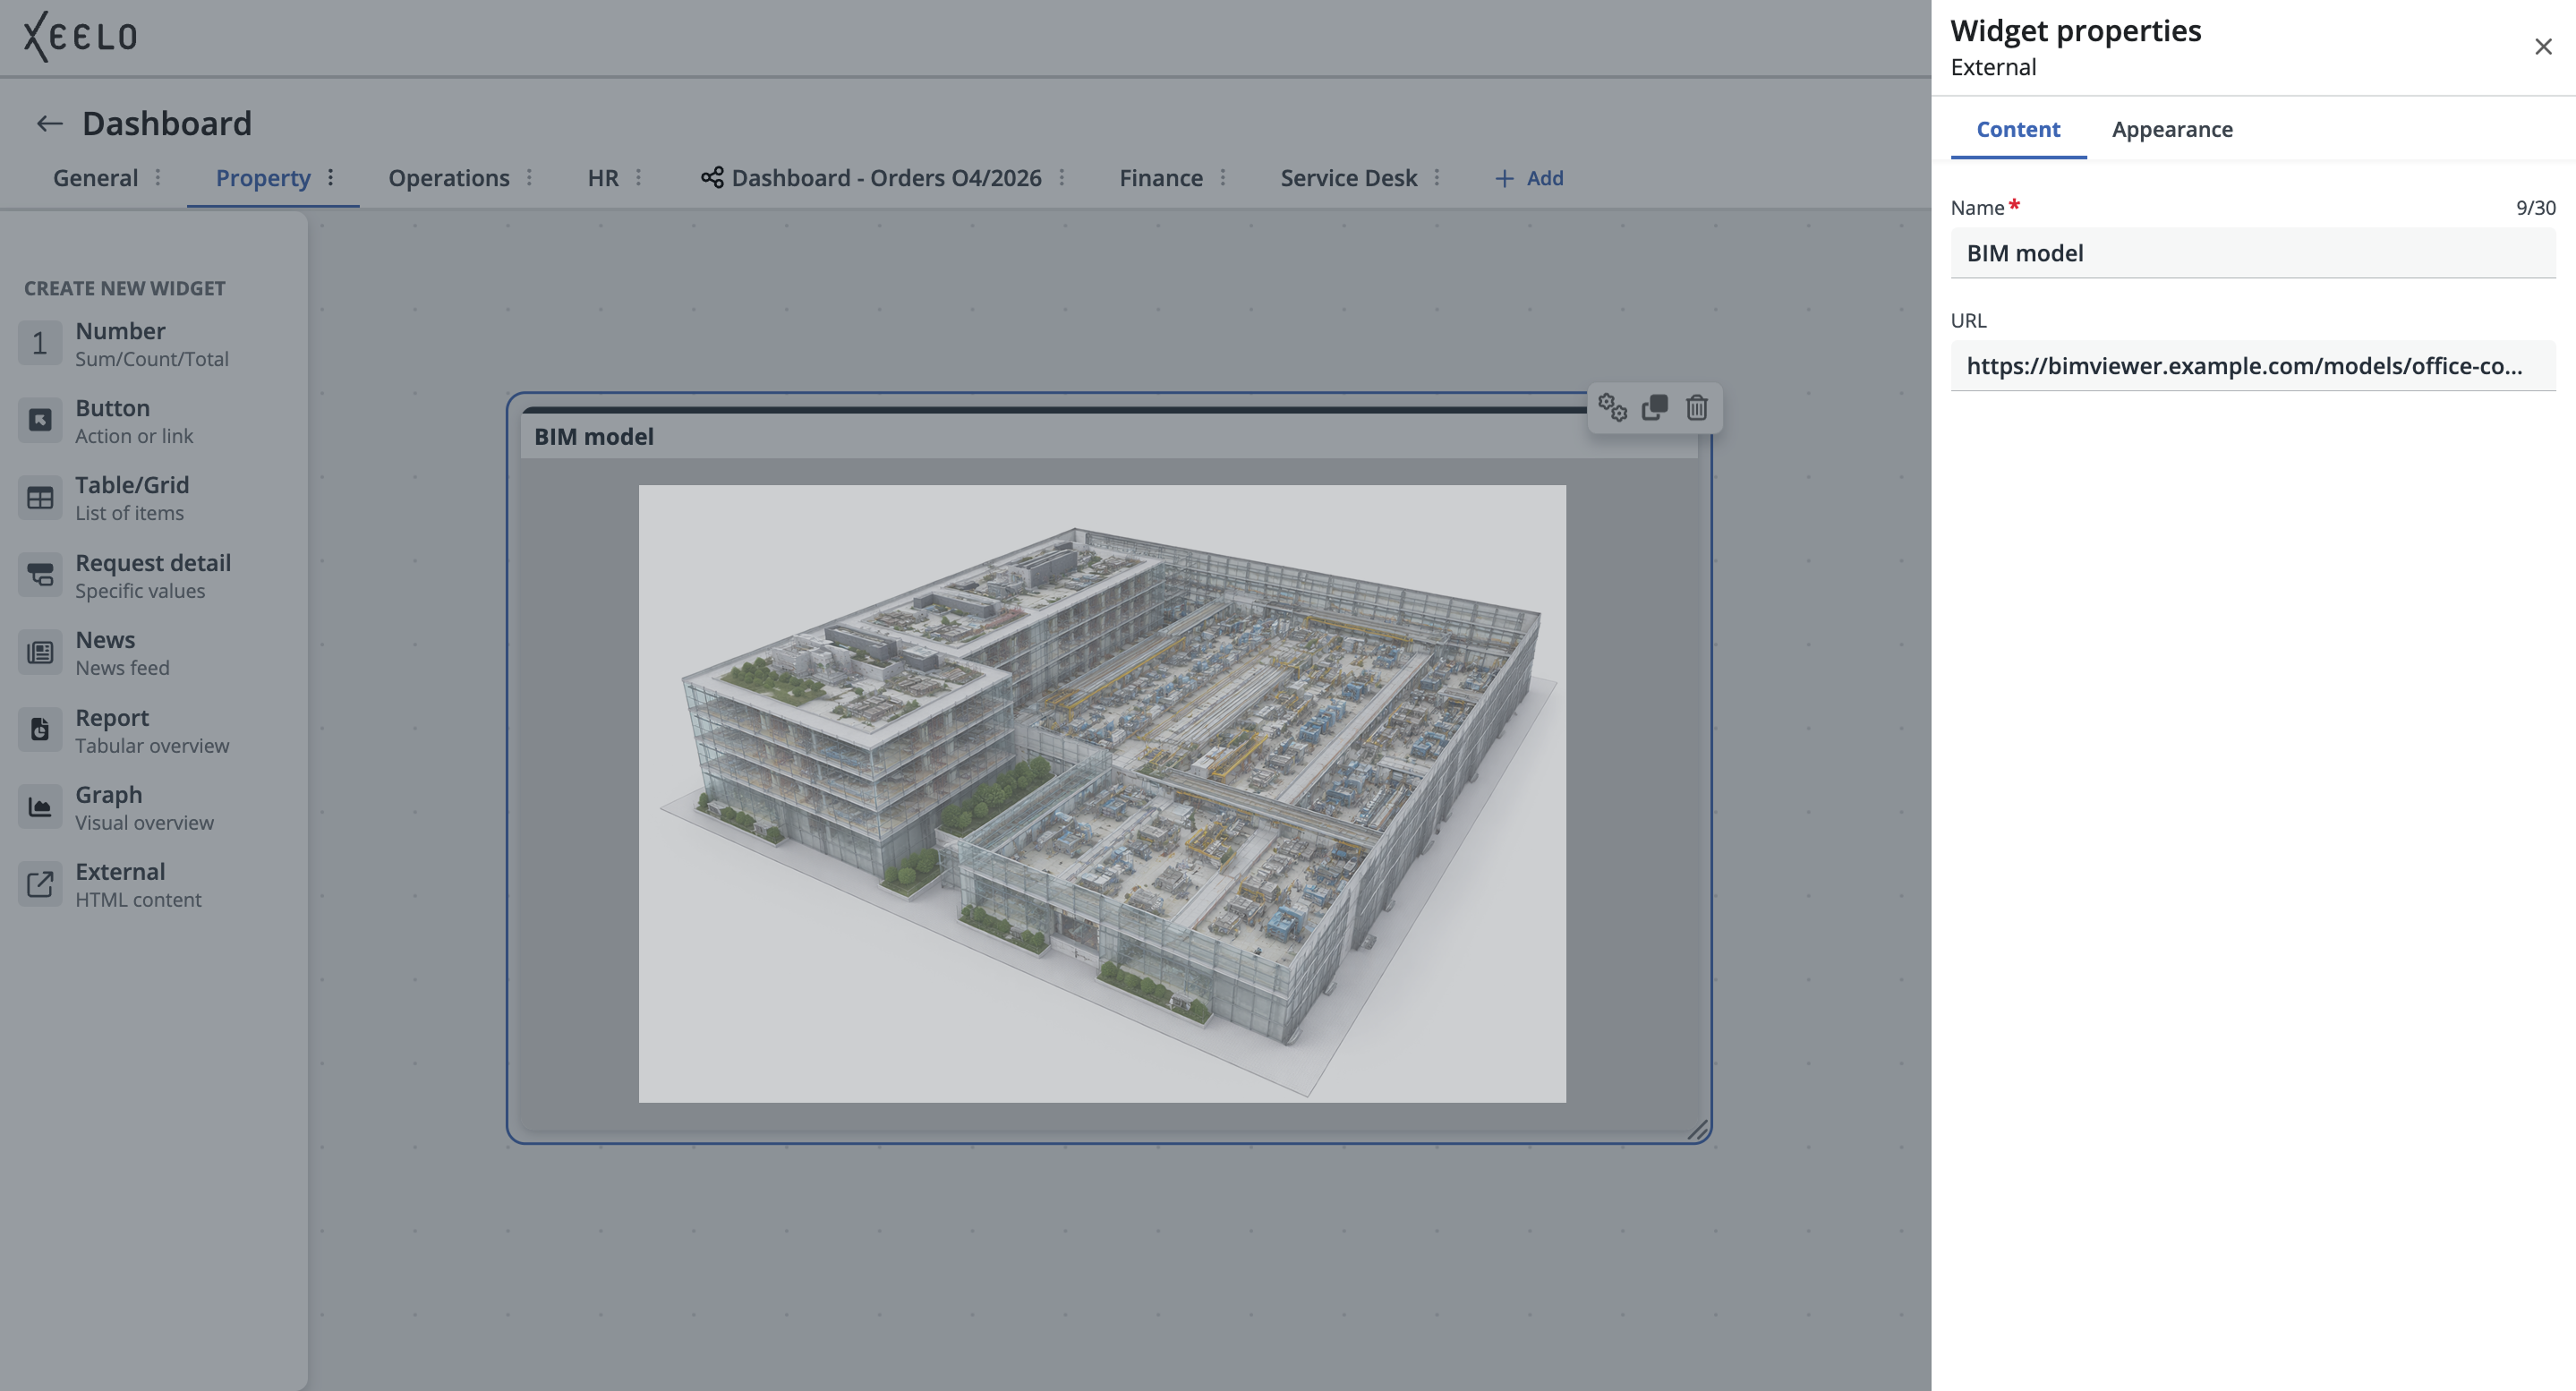The width and height of the screenshot is (2576, 1391).
Task: Click the External widget icon
Action: point(40,884)
